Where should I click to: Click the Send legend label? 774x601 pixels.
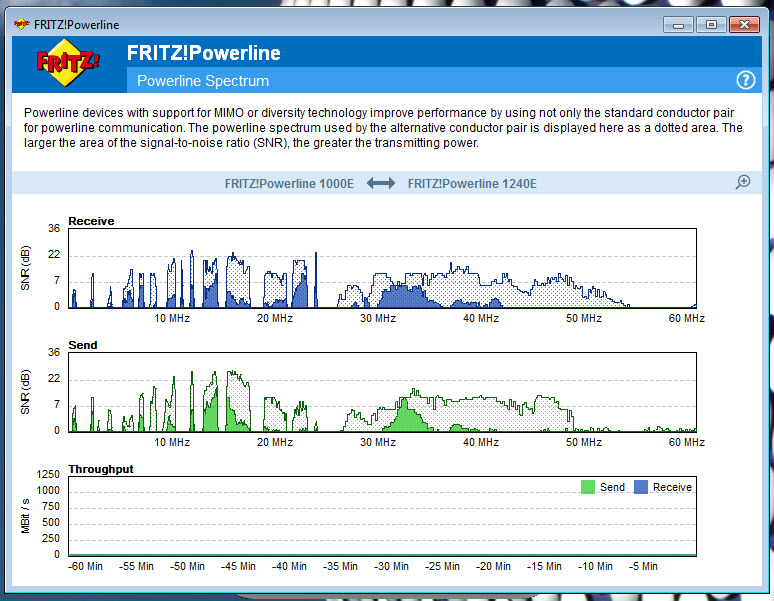(x=612, y=487)
